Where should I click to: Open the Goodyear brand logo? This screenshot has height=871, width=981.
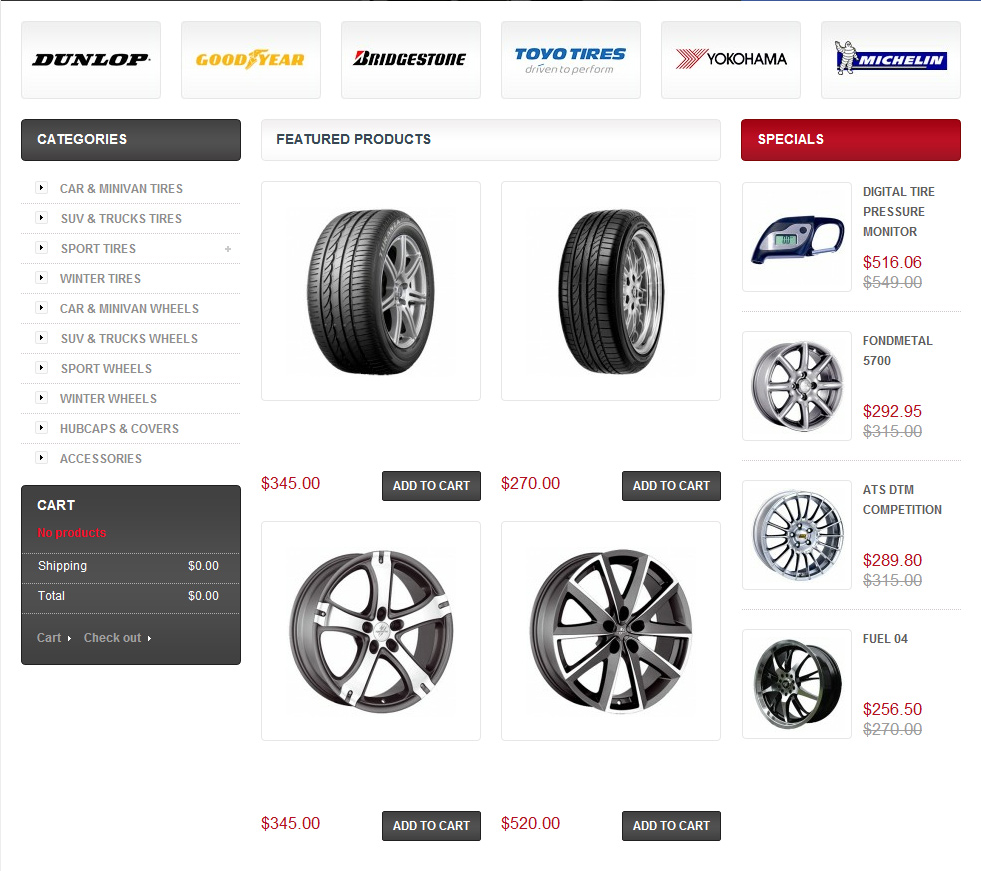250,60
